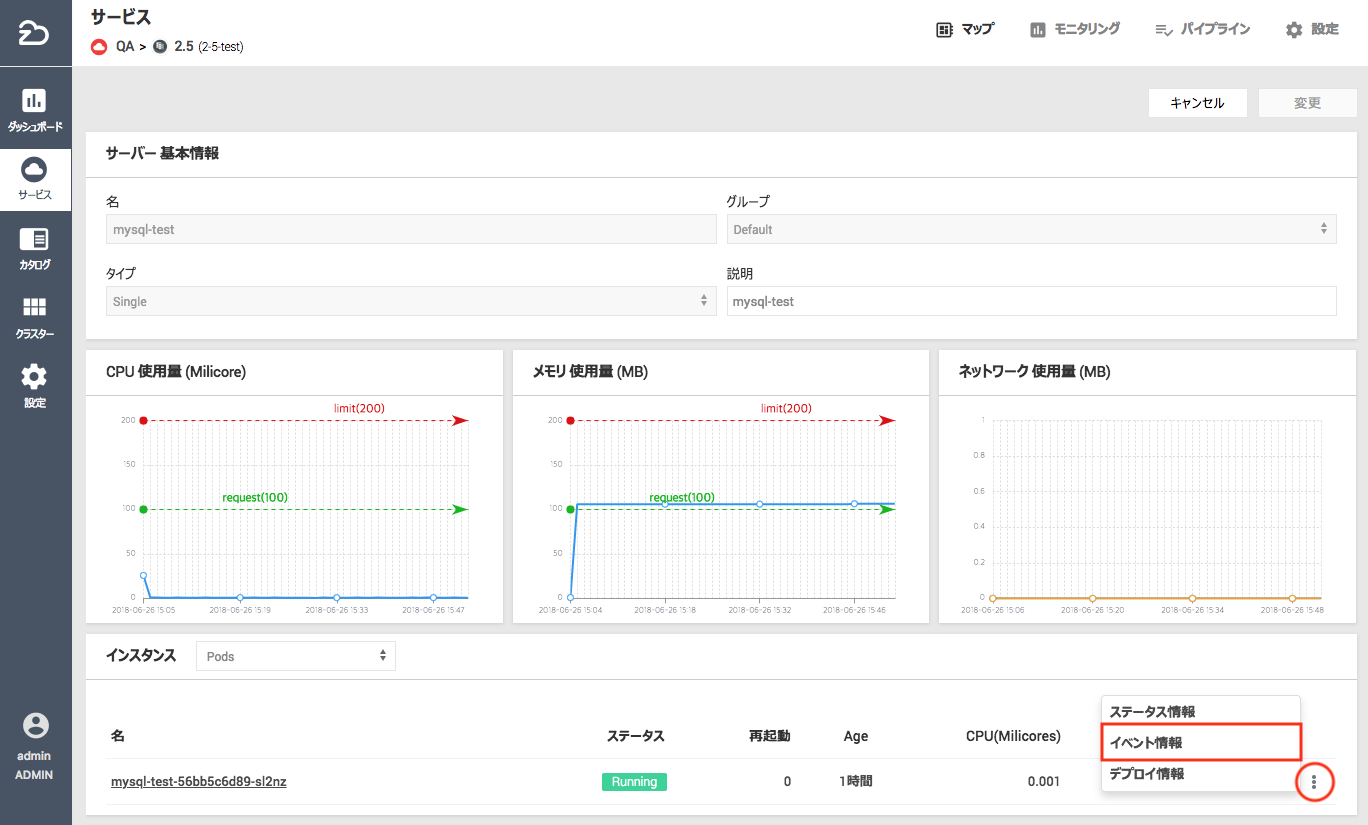Expand the Group dropdown showing Default
This screenshot has height=825, width=1368.
[1031, 229]
